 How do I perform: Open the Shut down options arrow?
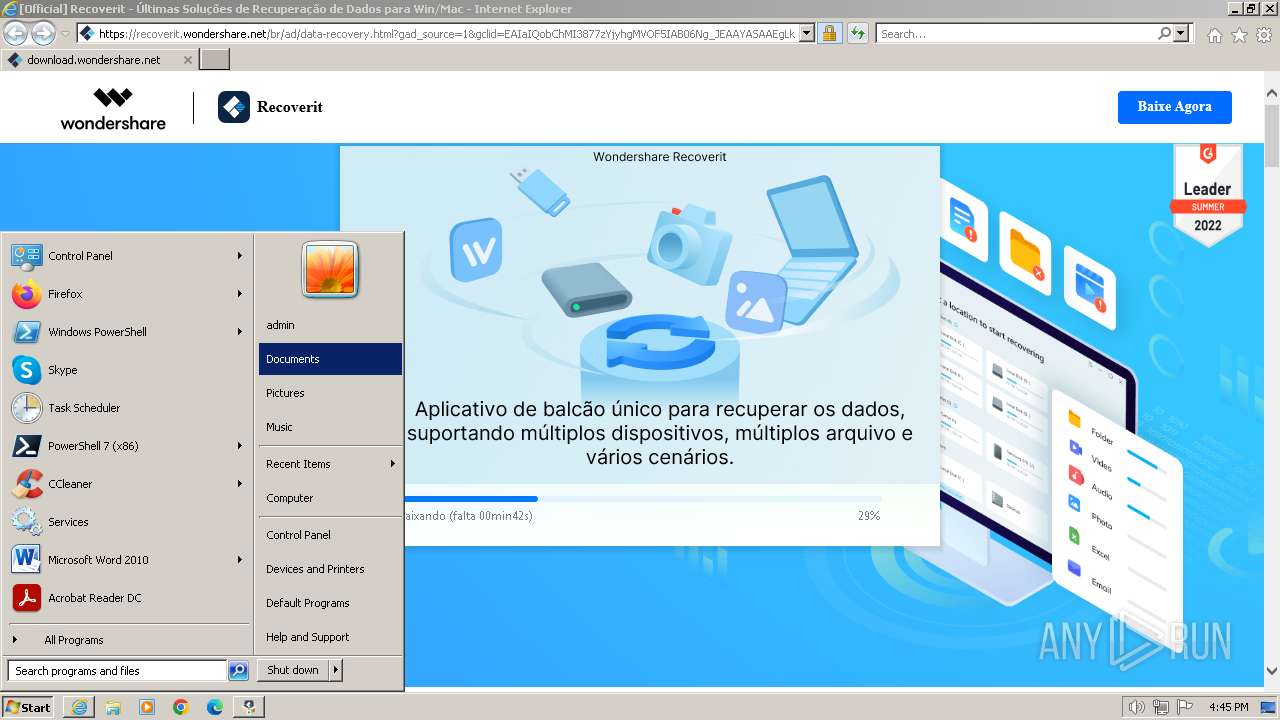pyautogui.click(x=336, y=670)
